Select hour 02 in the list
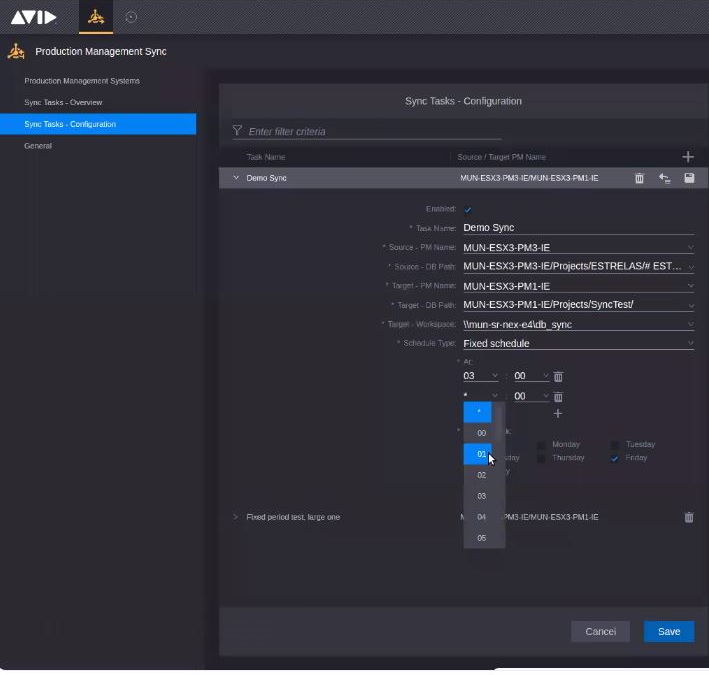 point(478,475)
